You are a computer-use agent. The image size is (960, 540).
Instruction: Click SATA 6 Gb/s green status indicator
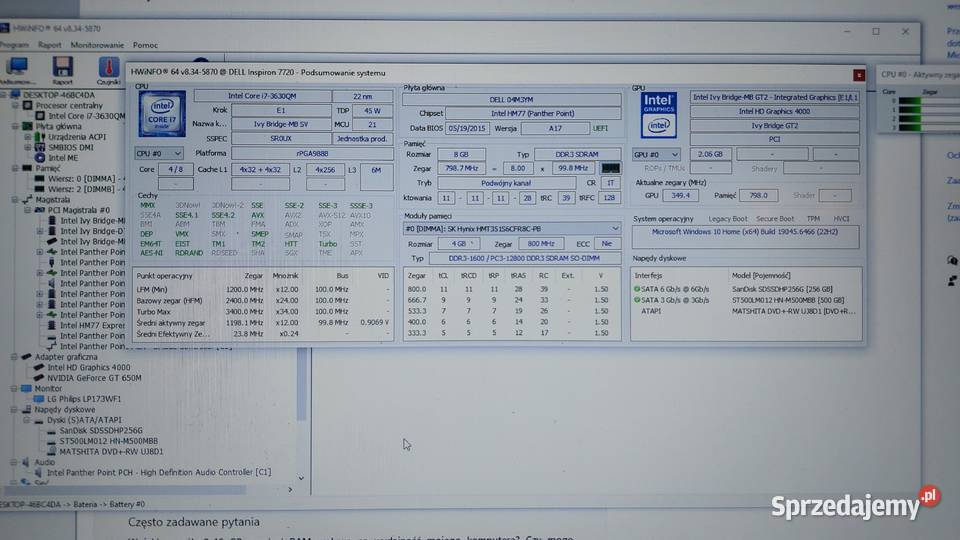point(637,289)
